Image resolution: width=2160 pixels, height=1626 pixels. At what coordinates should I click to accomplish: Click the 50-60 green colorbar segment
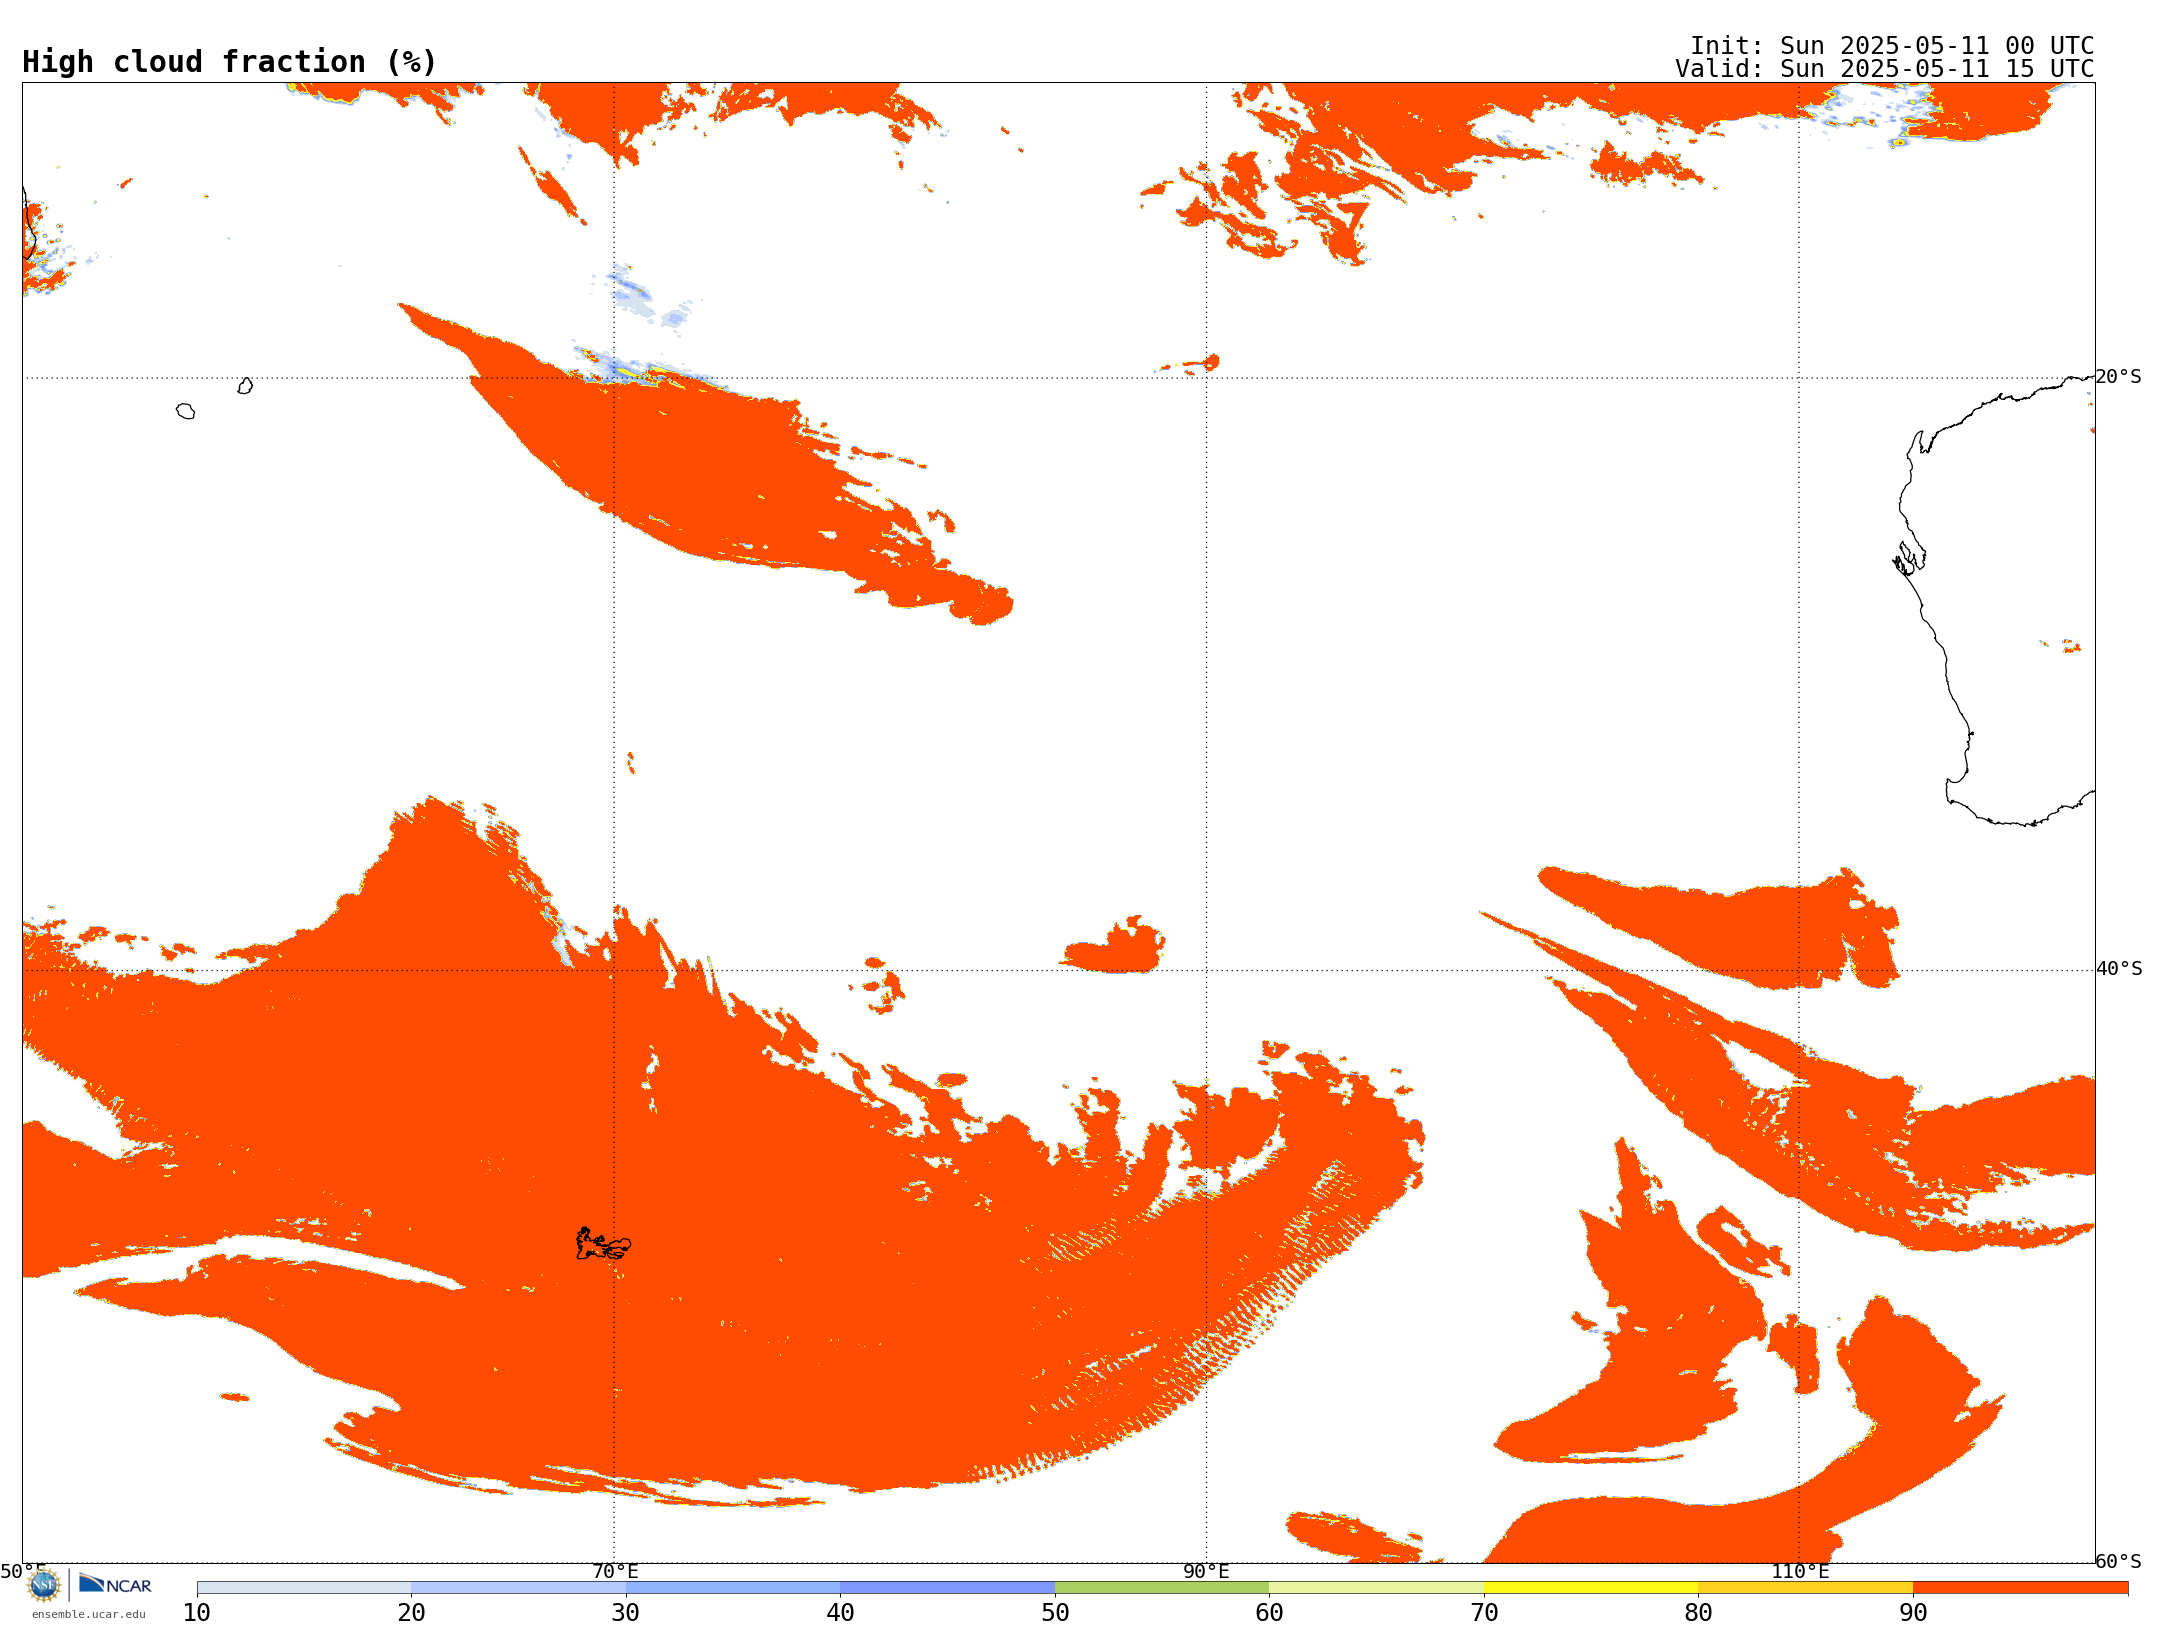[1162, 1588]
